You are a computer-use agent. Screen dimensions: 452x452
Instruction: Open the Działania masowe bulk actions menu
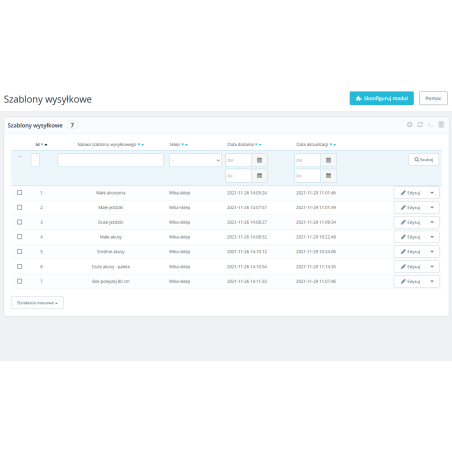pos(37,303)
